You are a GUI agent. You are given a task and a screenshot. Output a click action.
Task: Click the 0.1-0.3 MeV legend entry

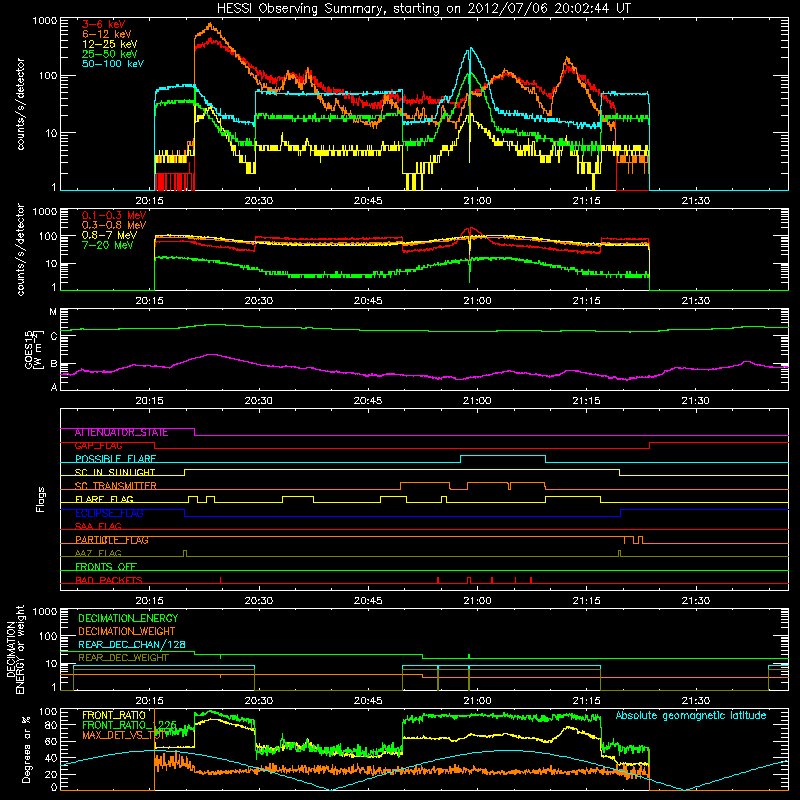click(x=114, y=215)
